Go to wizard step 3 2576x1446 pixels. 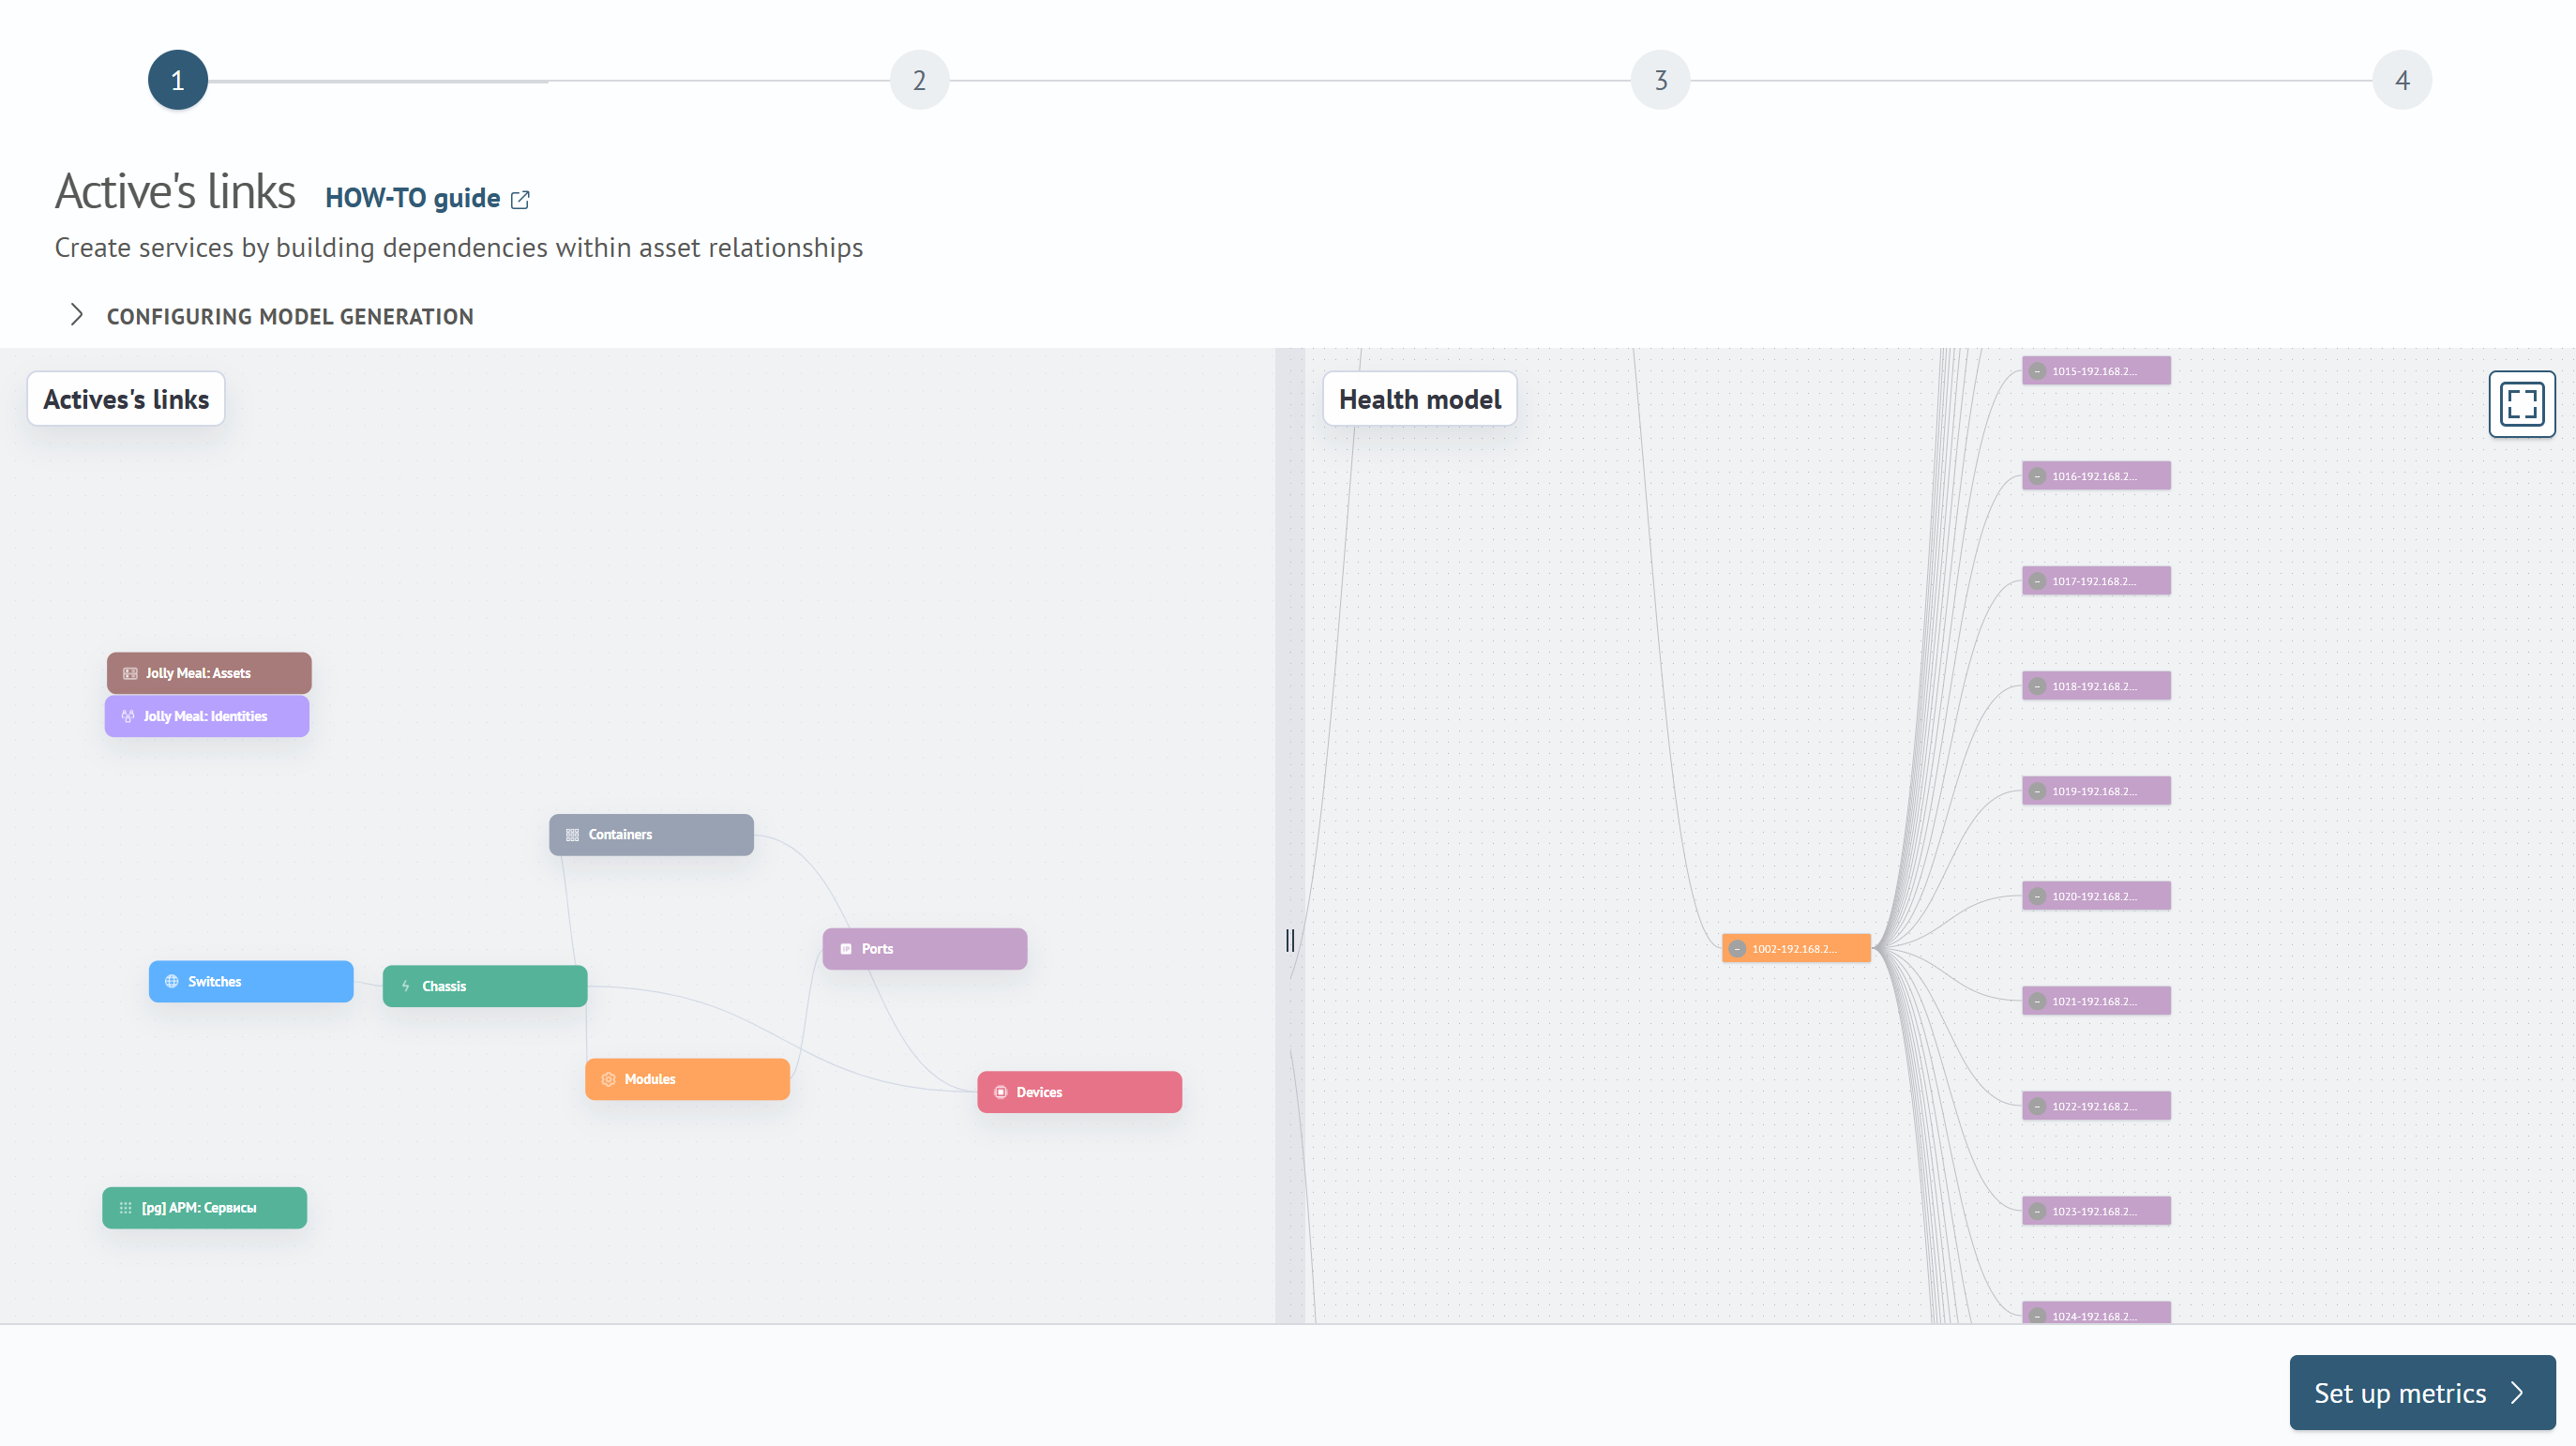[1660, 80]
